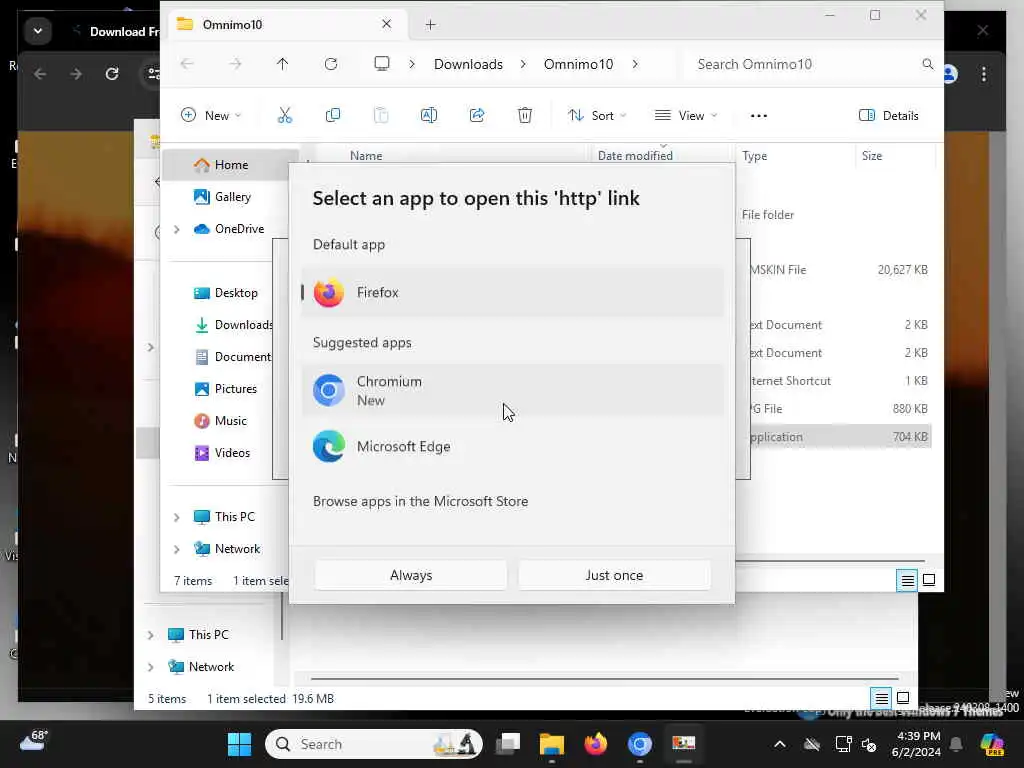This screenshot has height=768, width=1024.
Task: Expand the OneDrive tree node
Action: pyautogui.click(x=176, y=229)
